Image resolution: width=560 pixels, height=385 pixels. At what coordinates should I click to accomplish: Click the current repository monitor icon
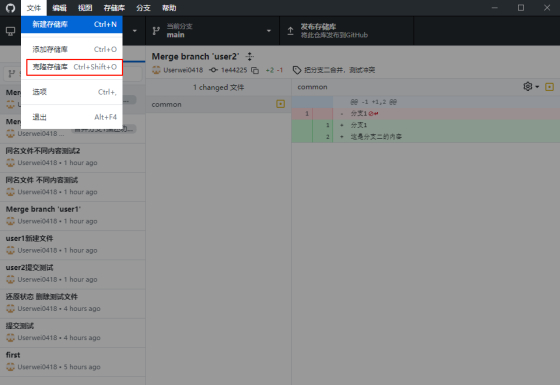pos(10,31)
